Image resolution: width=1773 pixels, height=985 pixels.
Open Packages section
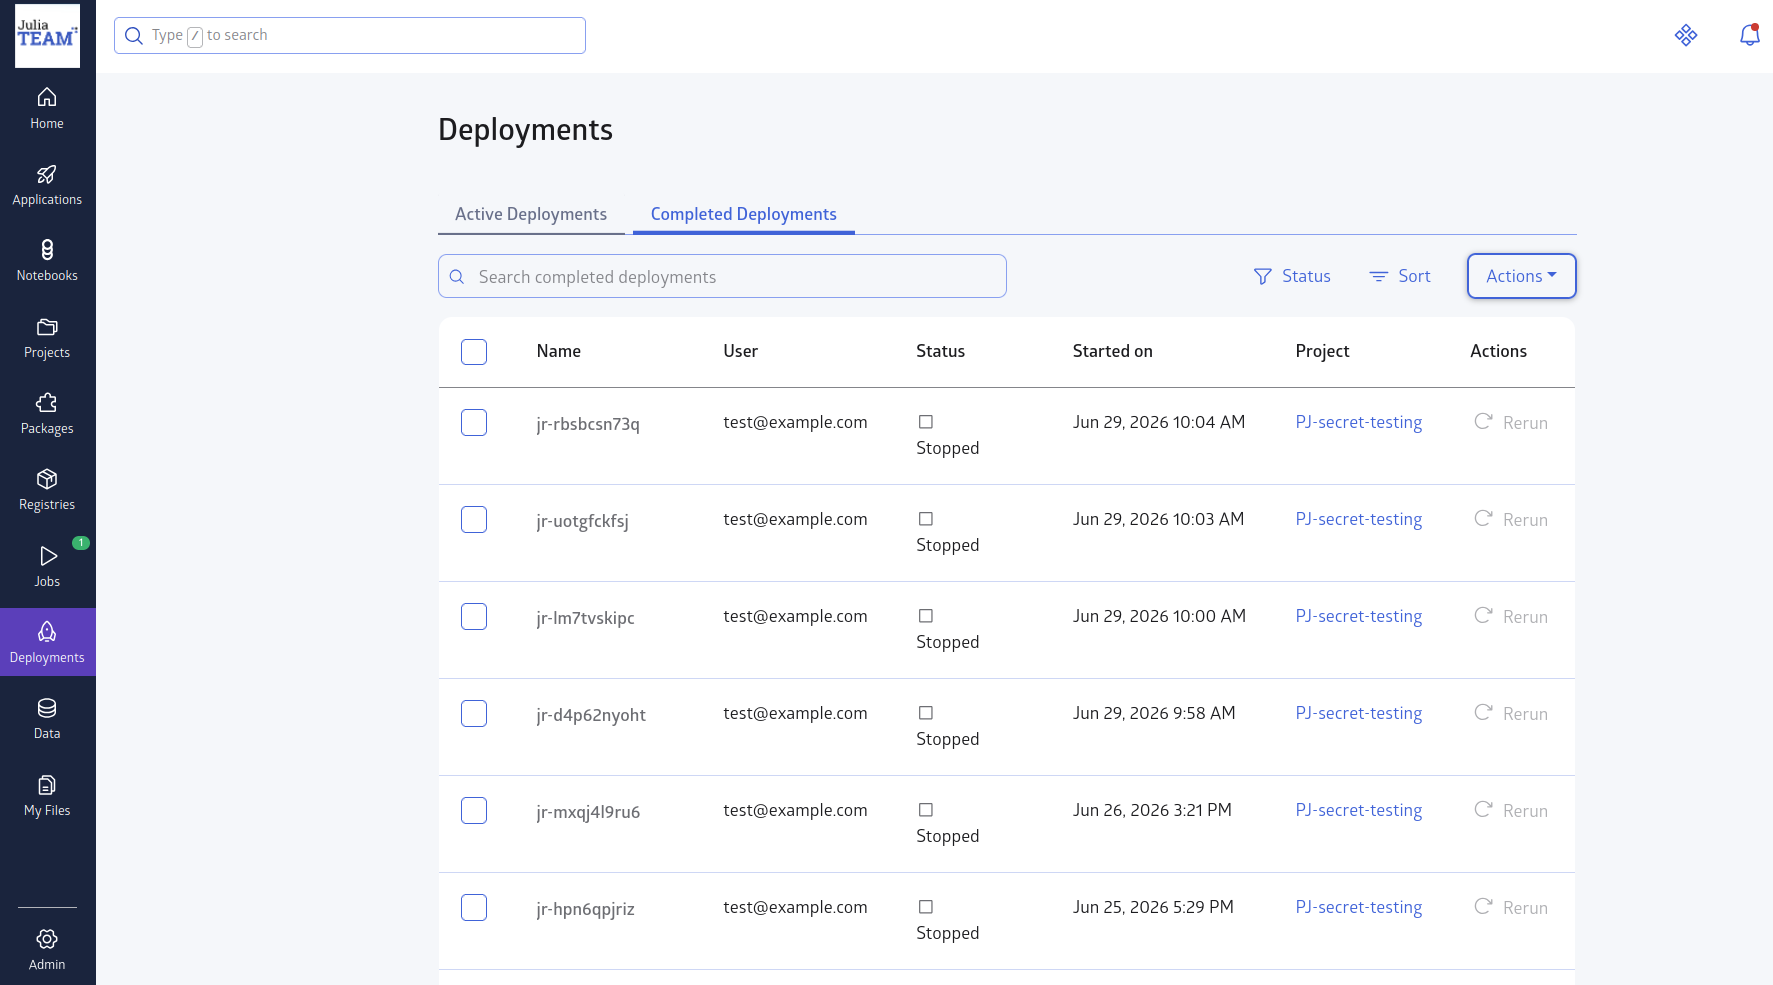point(47,414)
